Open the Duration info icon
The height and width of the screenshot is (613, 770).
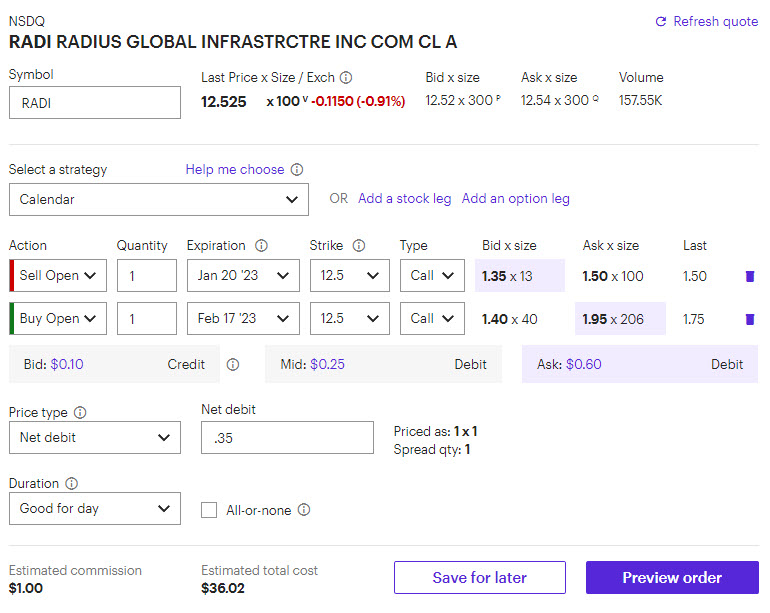(72, 484)
